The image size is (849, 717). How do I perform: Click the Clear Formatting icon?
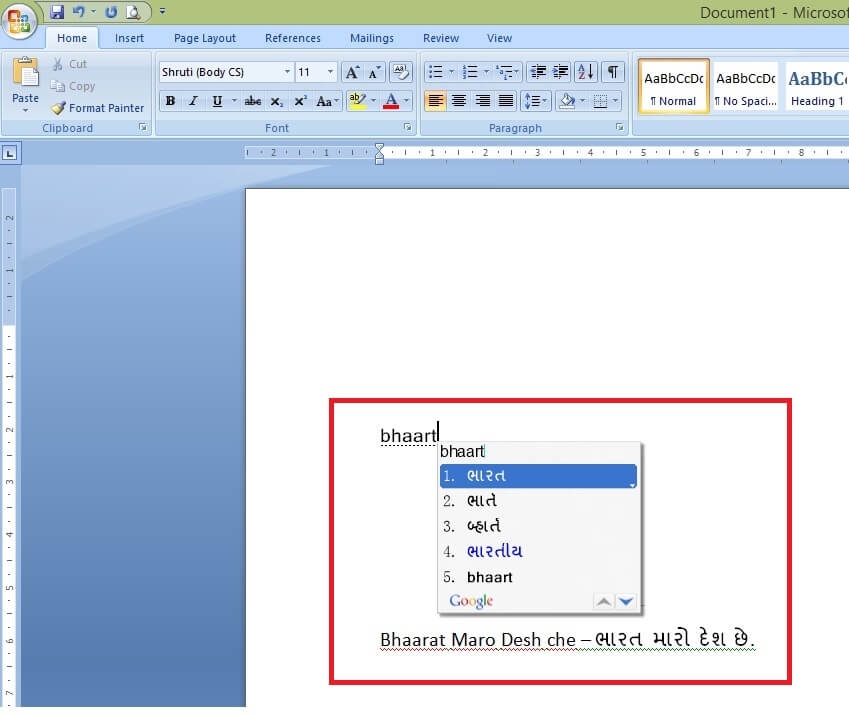pyautogui.click(x=401, y=72)
